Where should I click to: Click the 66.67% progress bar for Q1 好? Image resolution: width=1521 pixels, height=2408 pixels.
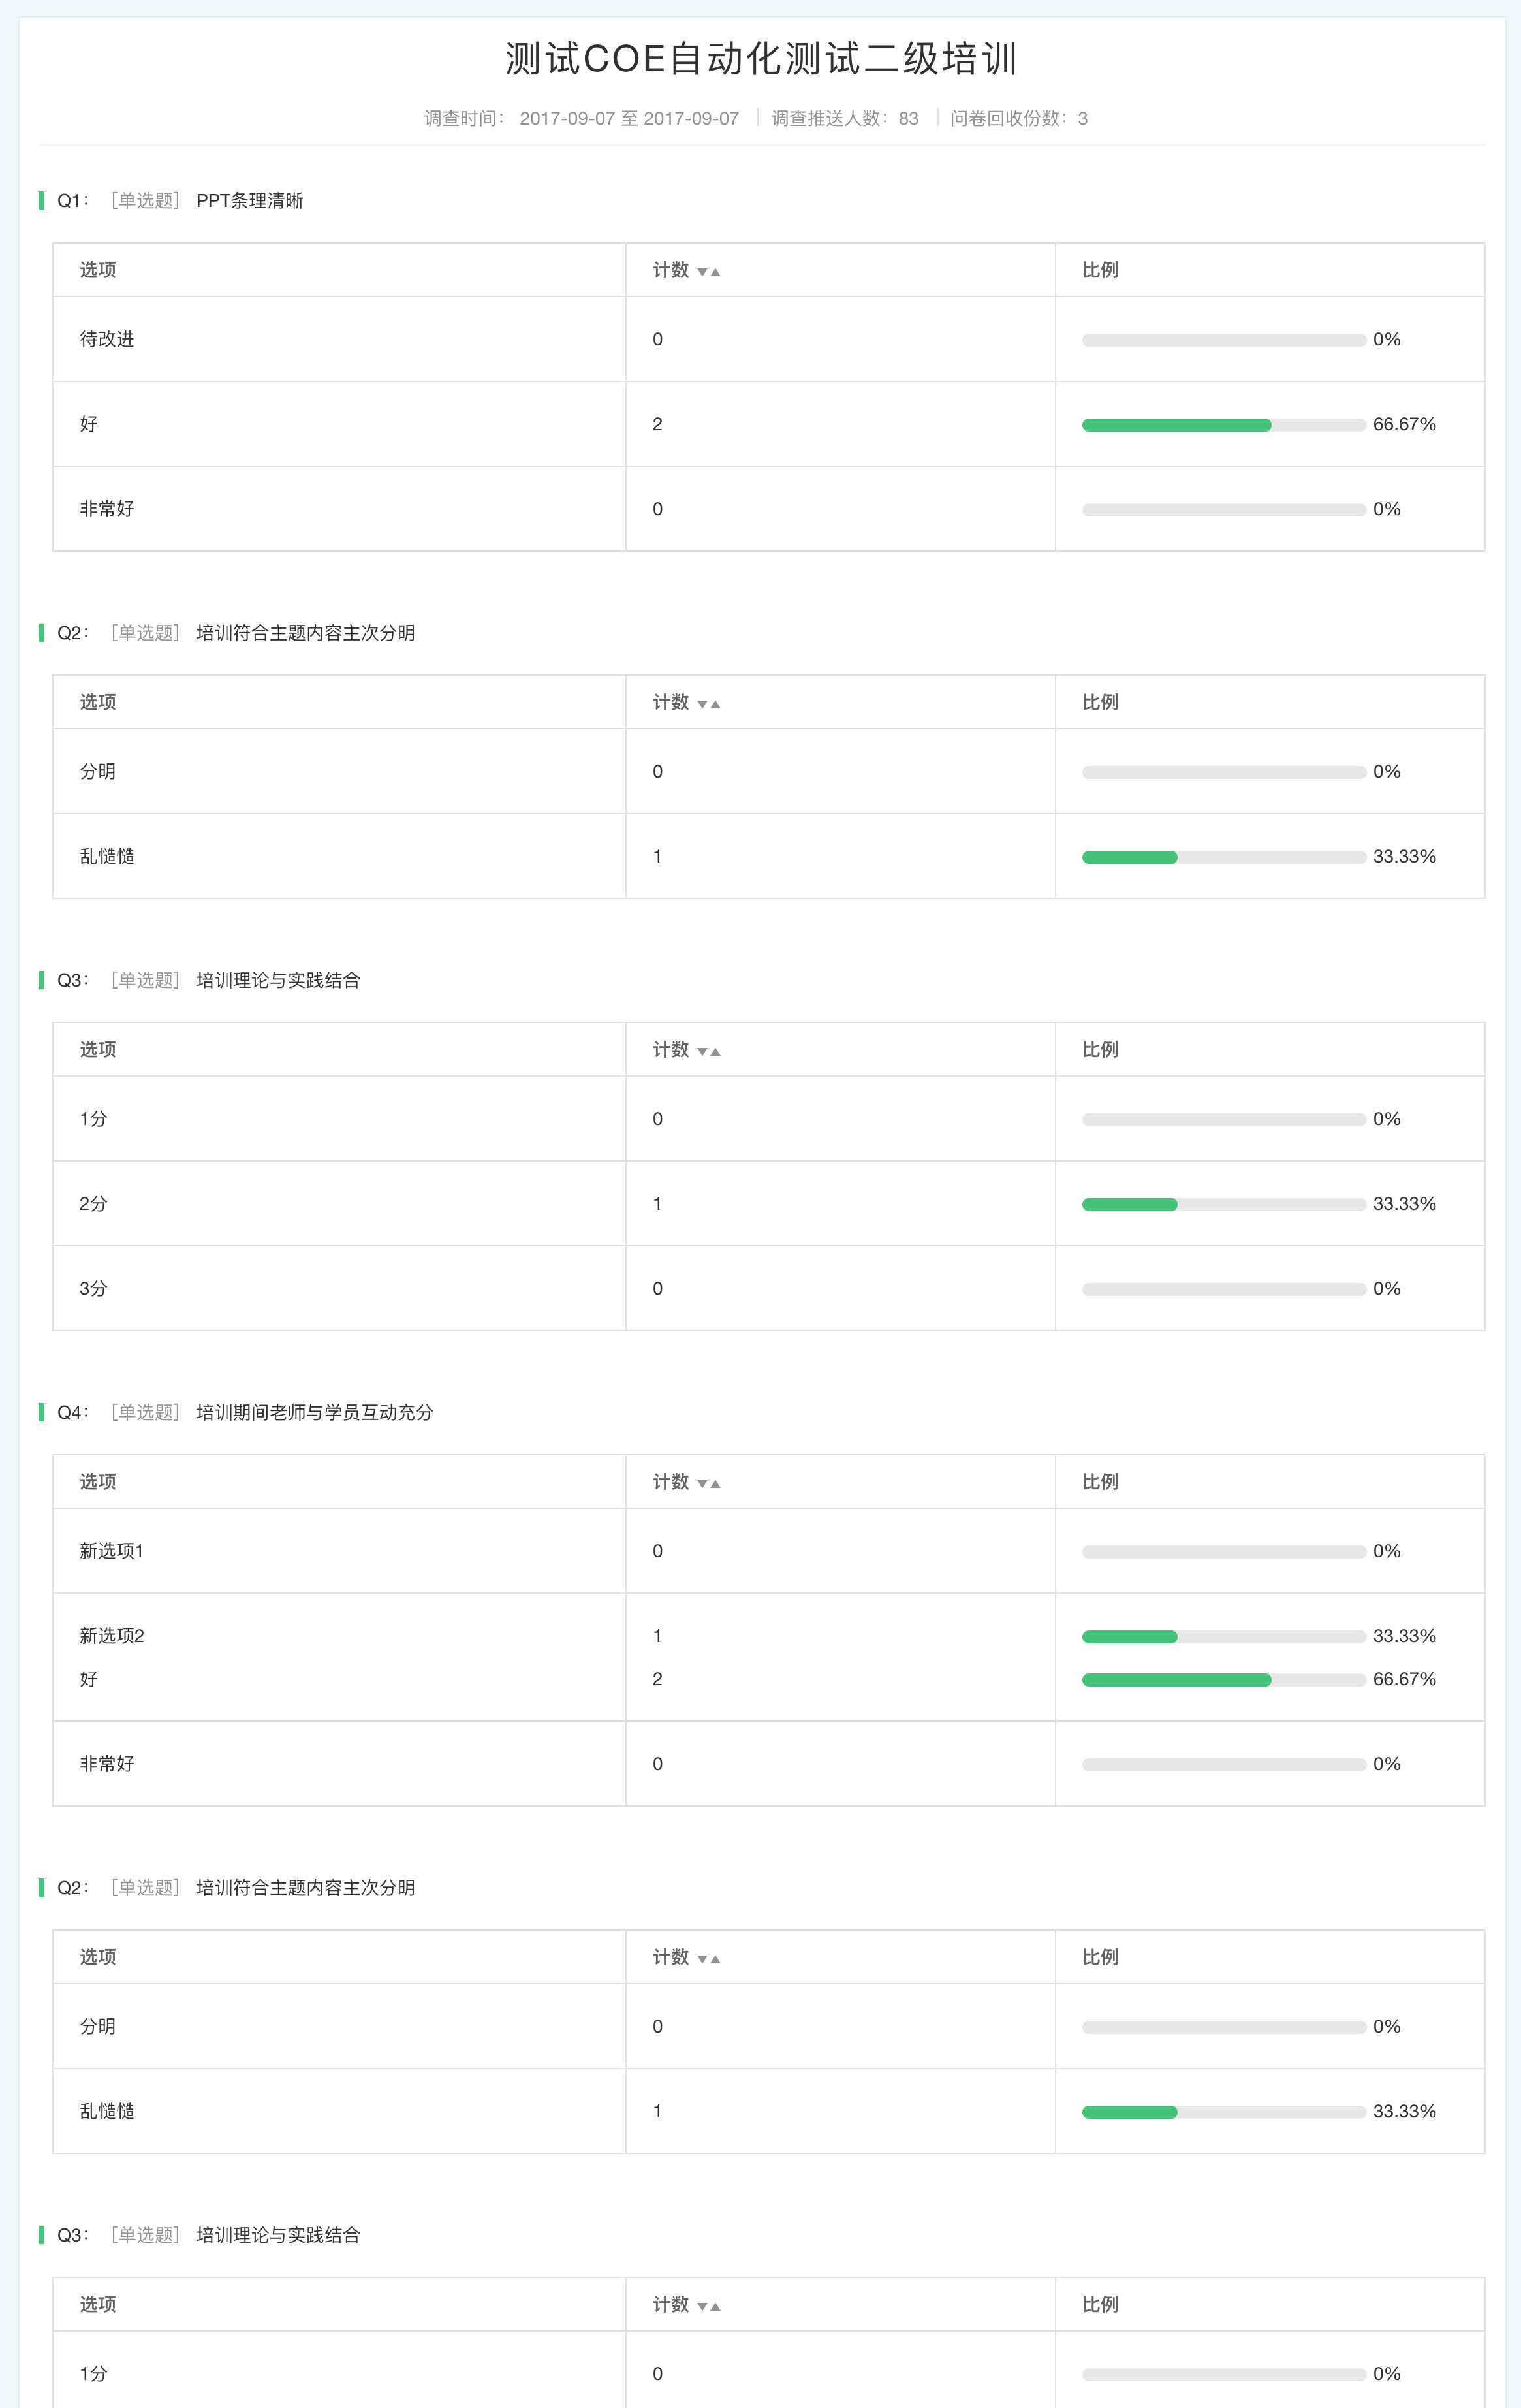point(1224,425)
